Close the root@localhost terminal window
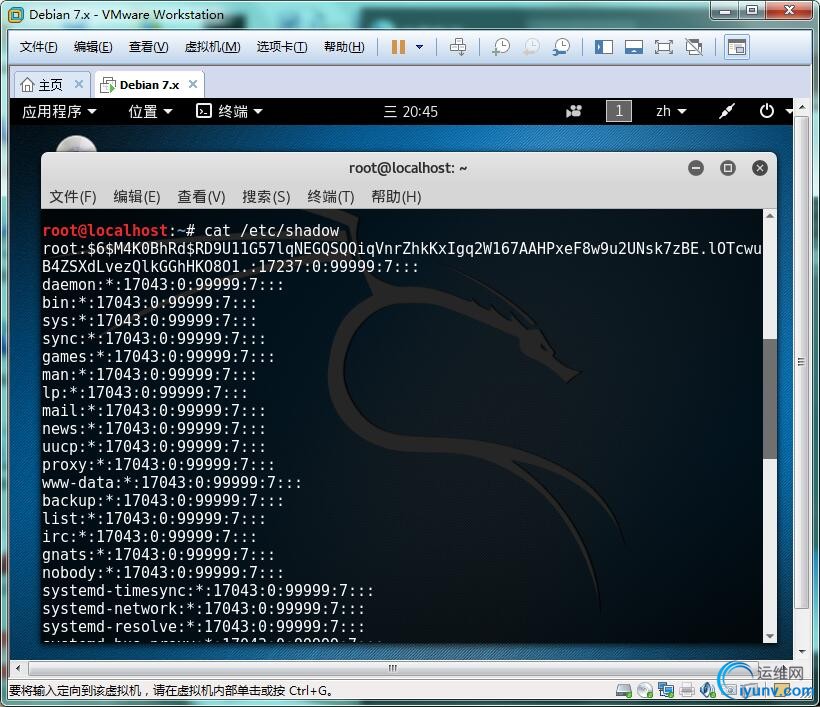The height and width of the screenshot is (707, 820). (x=760, y=168)
